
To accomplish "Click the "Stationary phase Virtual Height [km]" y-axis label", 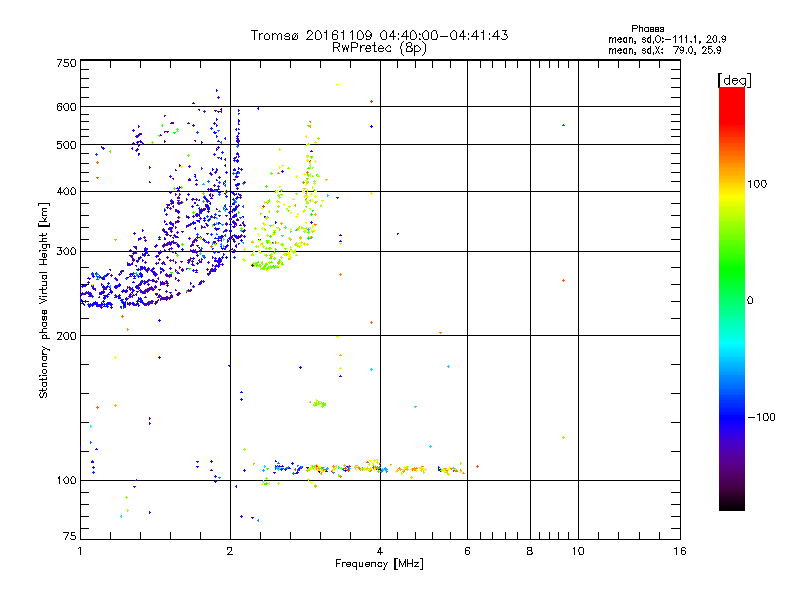I will click(44, 301).
